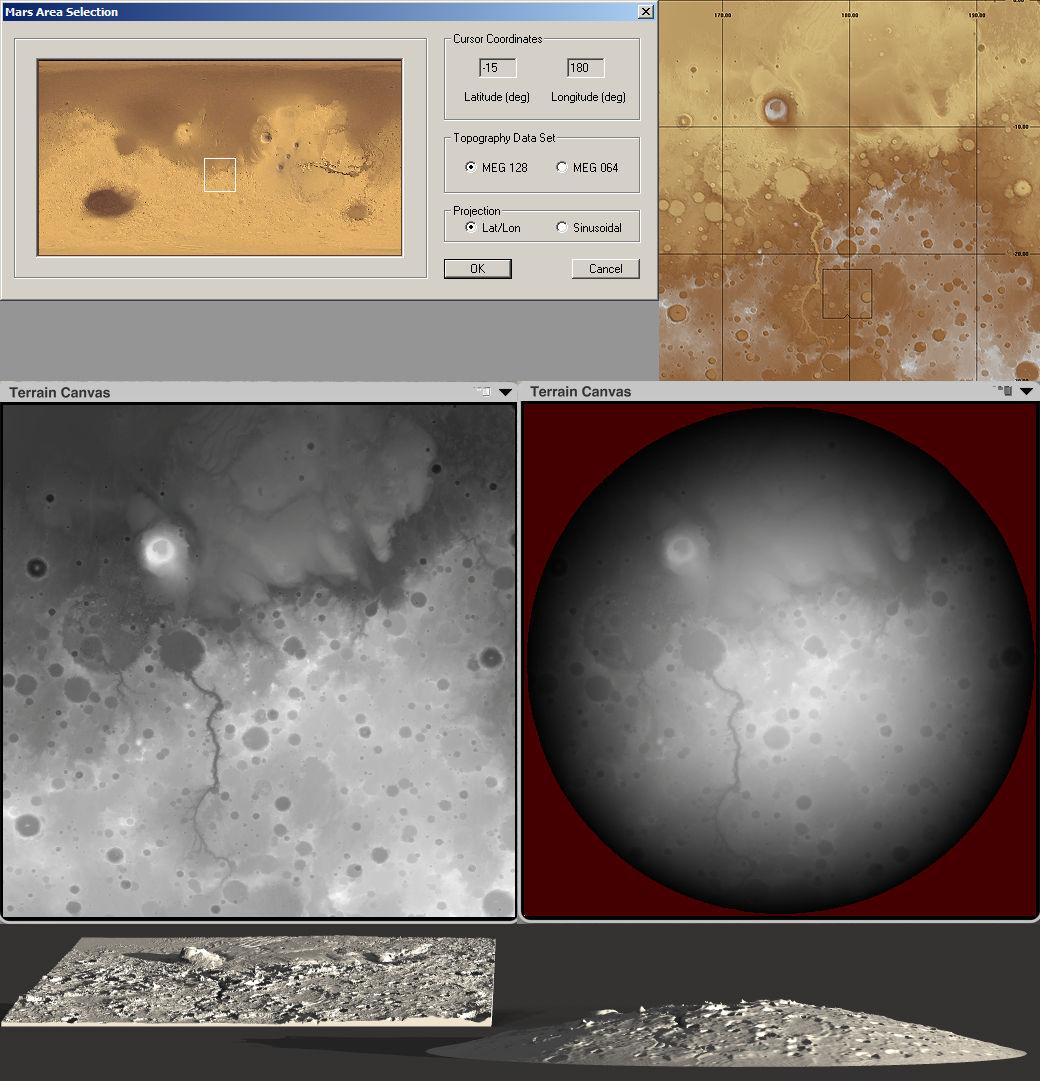Dismiss dialog with the Cancel button
1040x1081 pixels.
606,269
